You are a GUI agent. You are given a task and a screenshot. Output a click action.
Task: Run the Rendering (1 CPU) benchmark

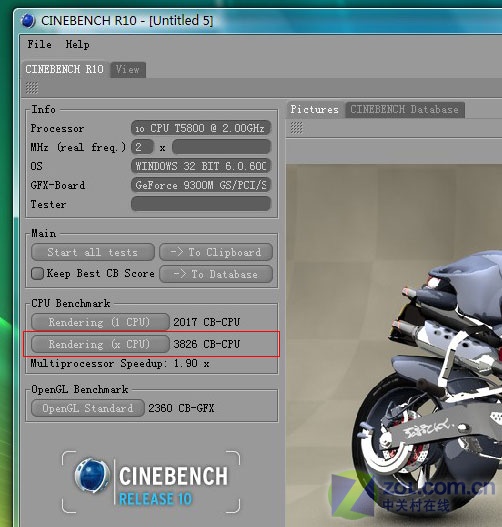(x=100, y=322)
